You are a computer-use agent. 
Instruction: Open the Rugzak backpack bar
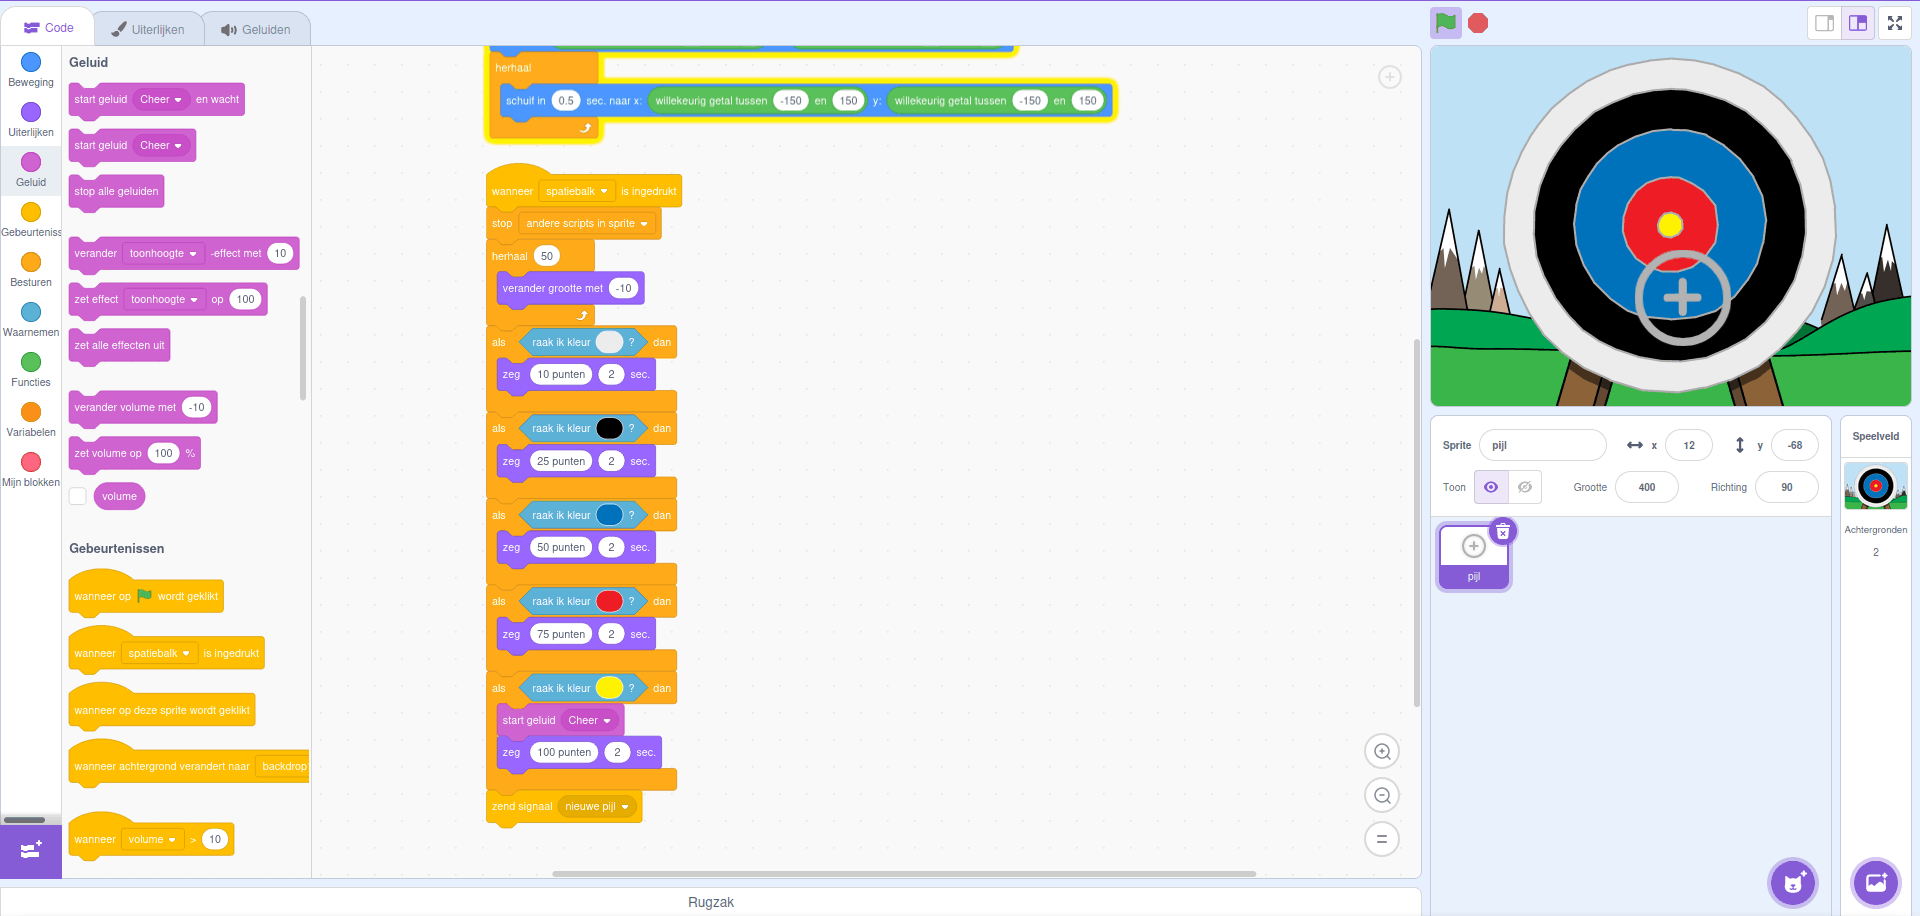(x=711, y=902)
